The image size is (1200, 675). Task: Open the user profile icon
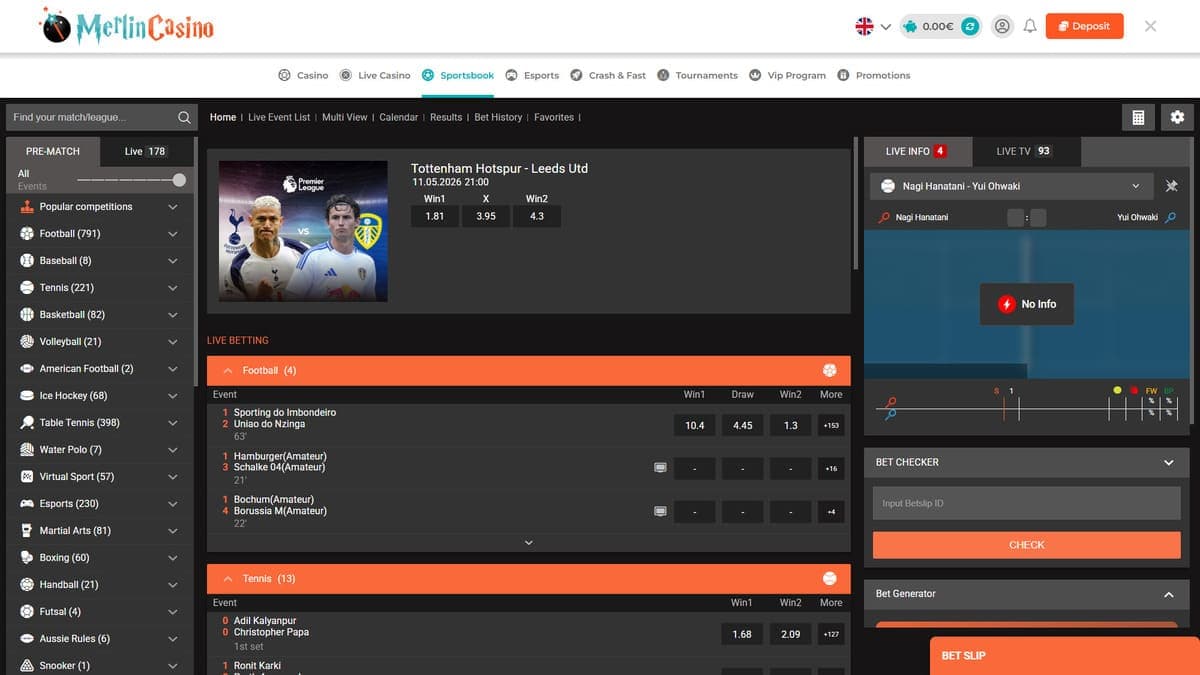[x=1002, y=27]
